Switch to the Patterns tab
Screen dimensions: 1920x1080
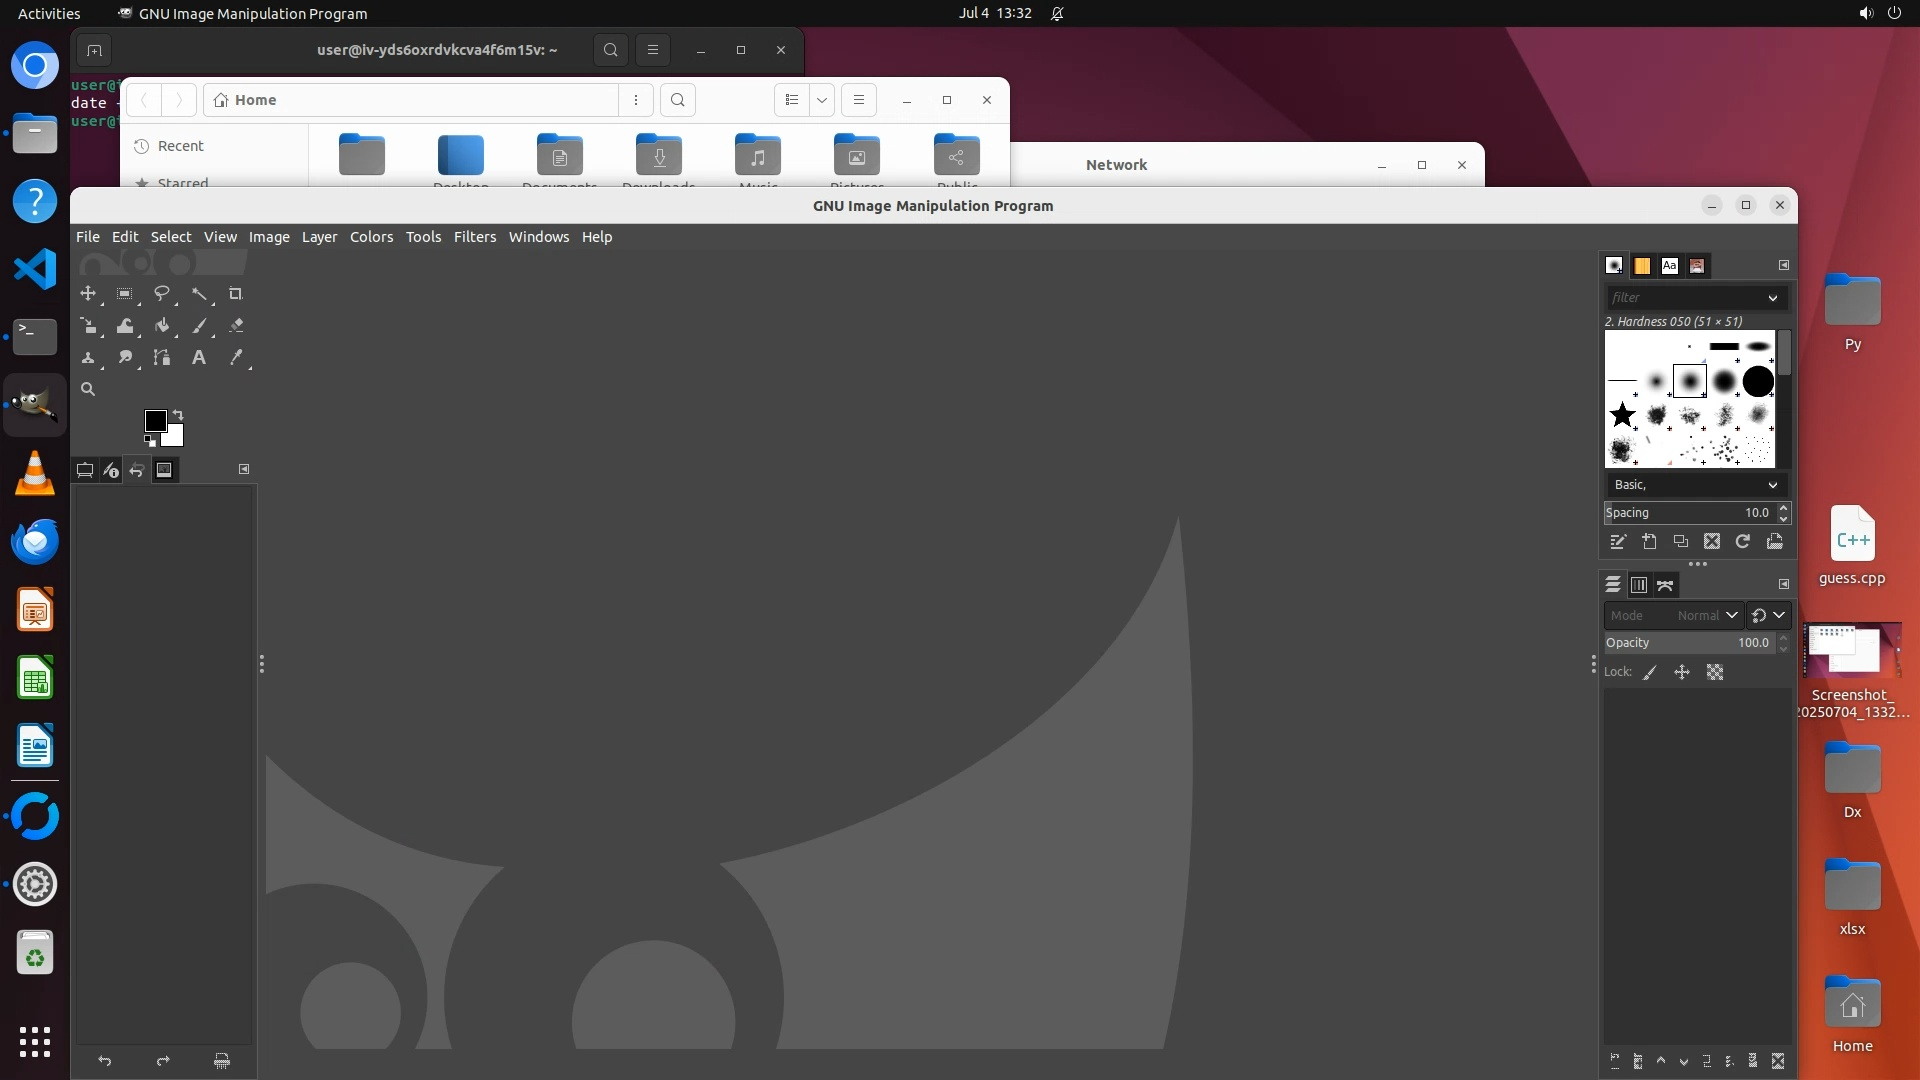(1642, 266)
